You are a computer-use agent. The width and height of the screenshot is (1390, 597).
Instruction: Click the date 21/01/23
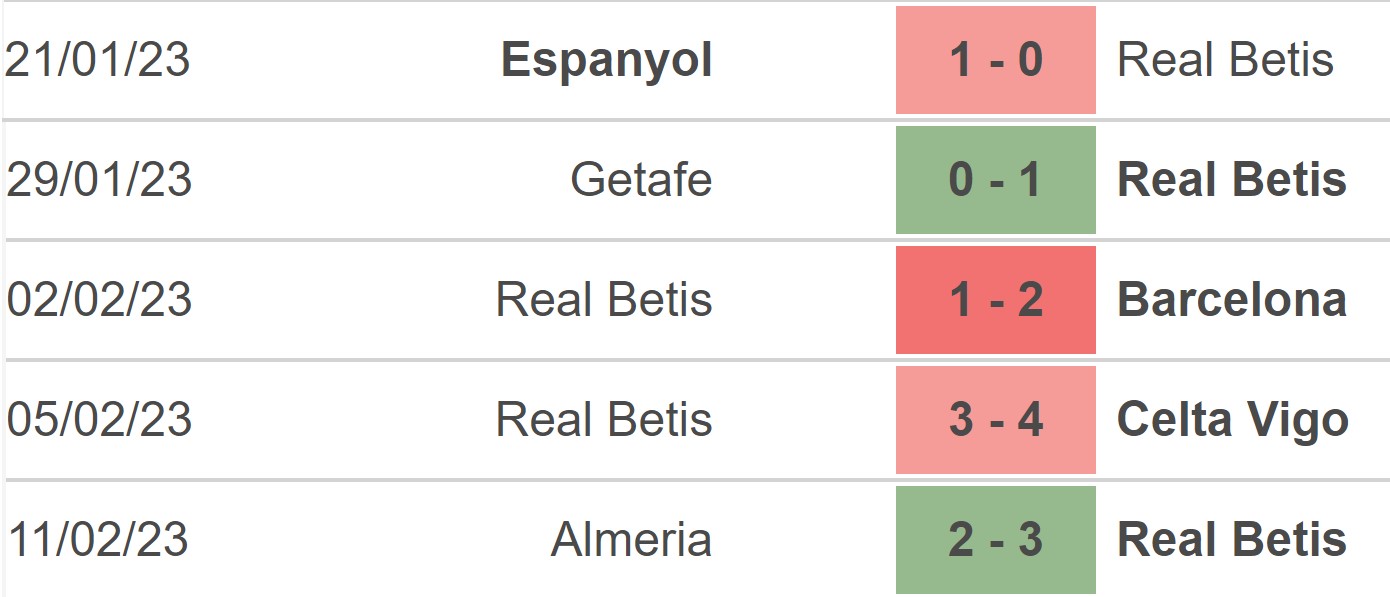(98, 60)
